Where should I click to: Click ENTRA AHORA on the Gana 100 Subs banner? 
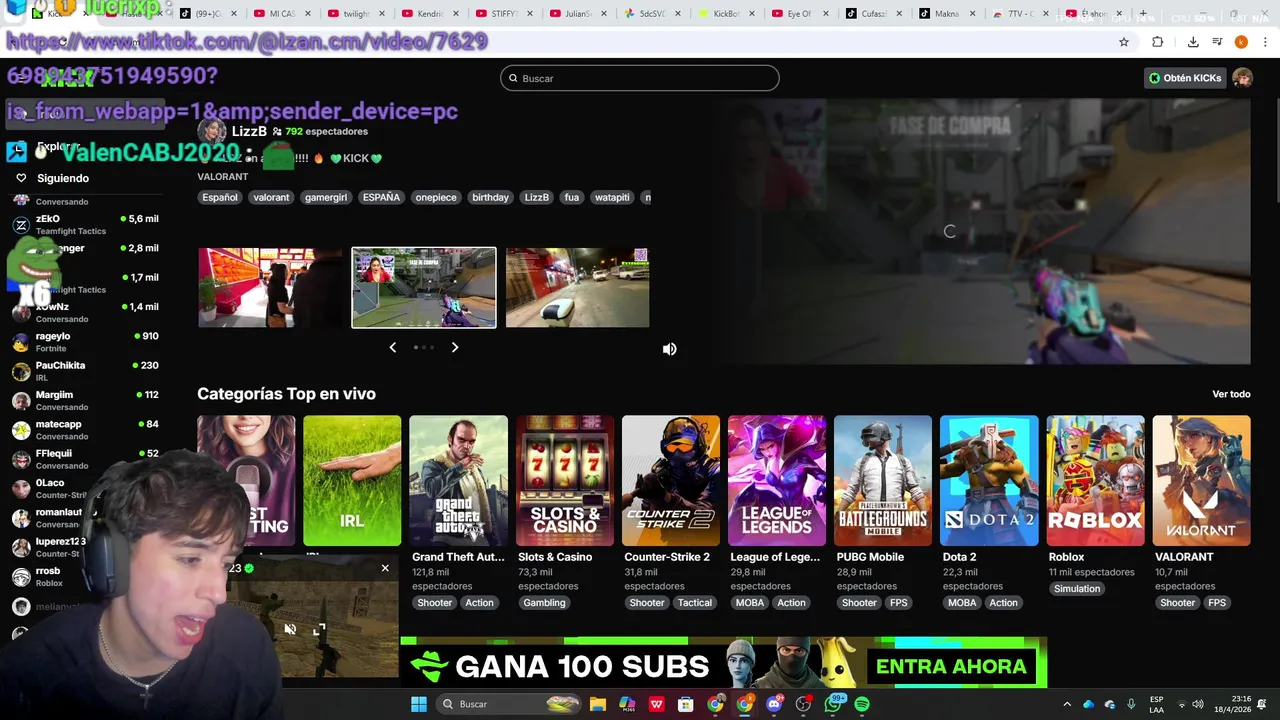pyautogui.click(x=951, y=666)
